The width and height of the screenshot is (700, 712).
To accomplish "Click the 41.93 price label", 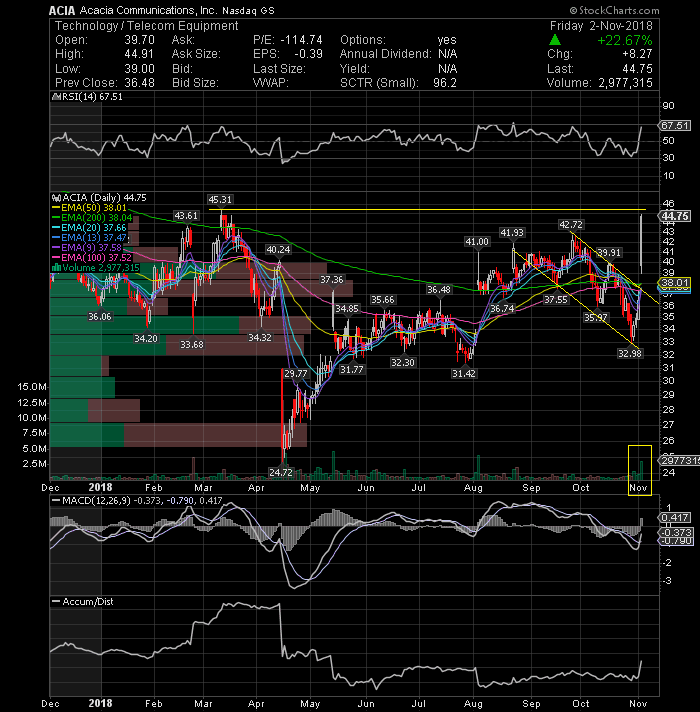I will [x=512, y=232].
